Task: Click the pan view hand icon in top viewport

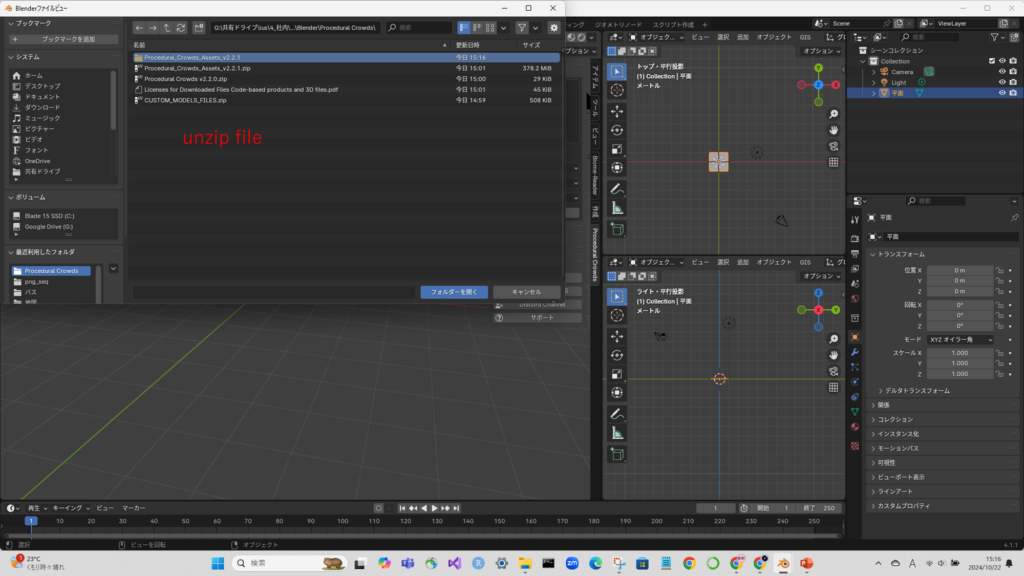Action: pos(833,129)
